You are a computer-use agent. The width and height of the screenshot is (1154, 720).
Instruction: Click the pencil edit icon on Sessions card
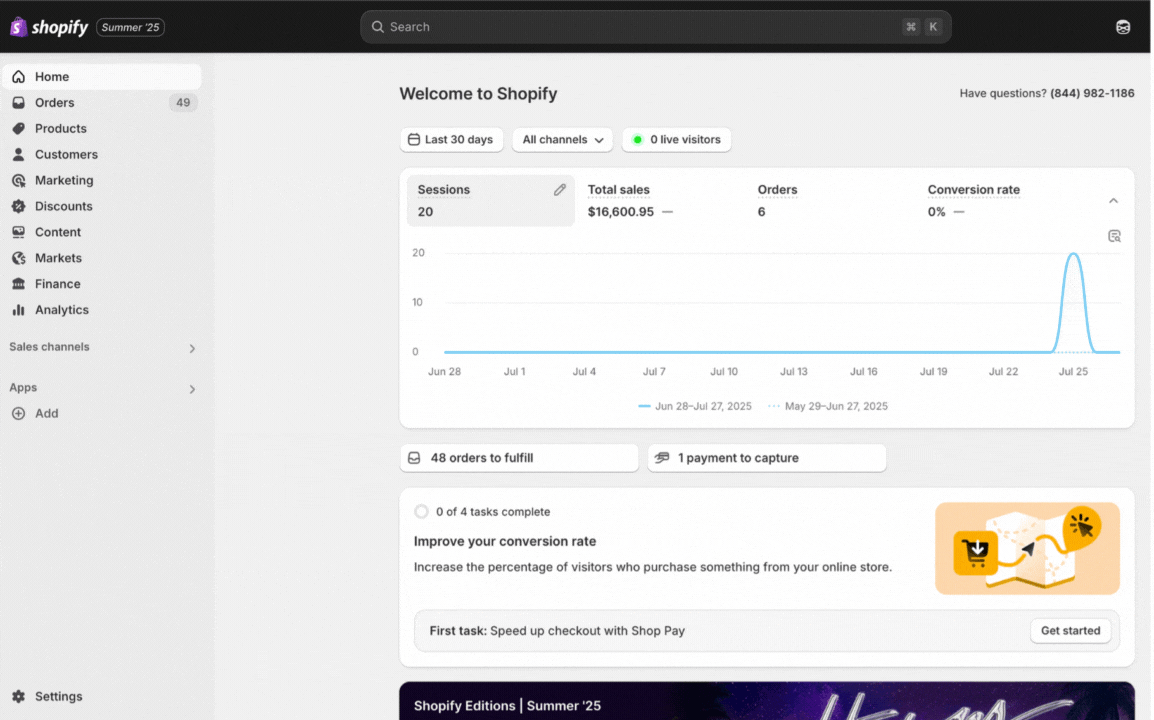click(560, 190)
